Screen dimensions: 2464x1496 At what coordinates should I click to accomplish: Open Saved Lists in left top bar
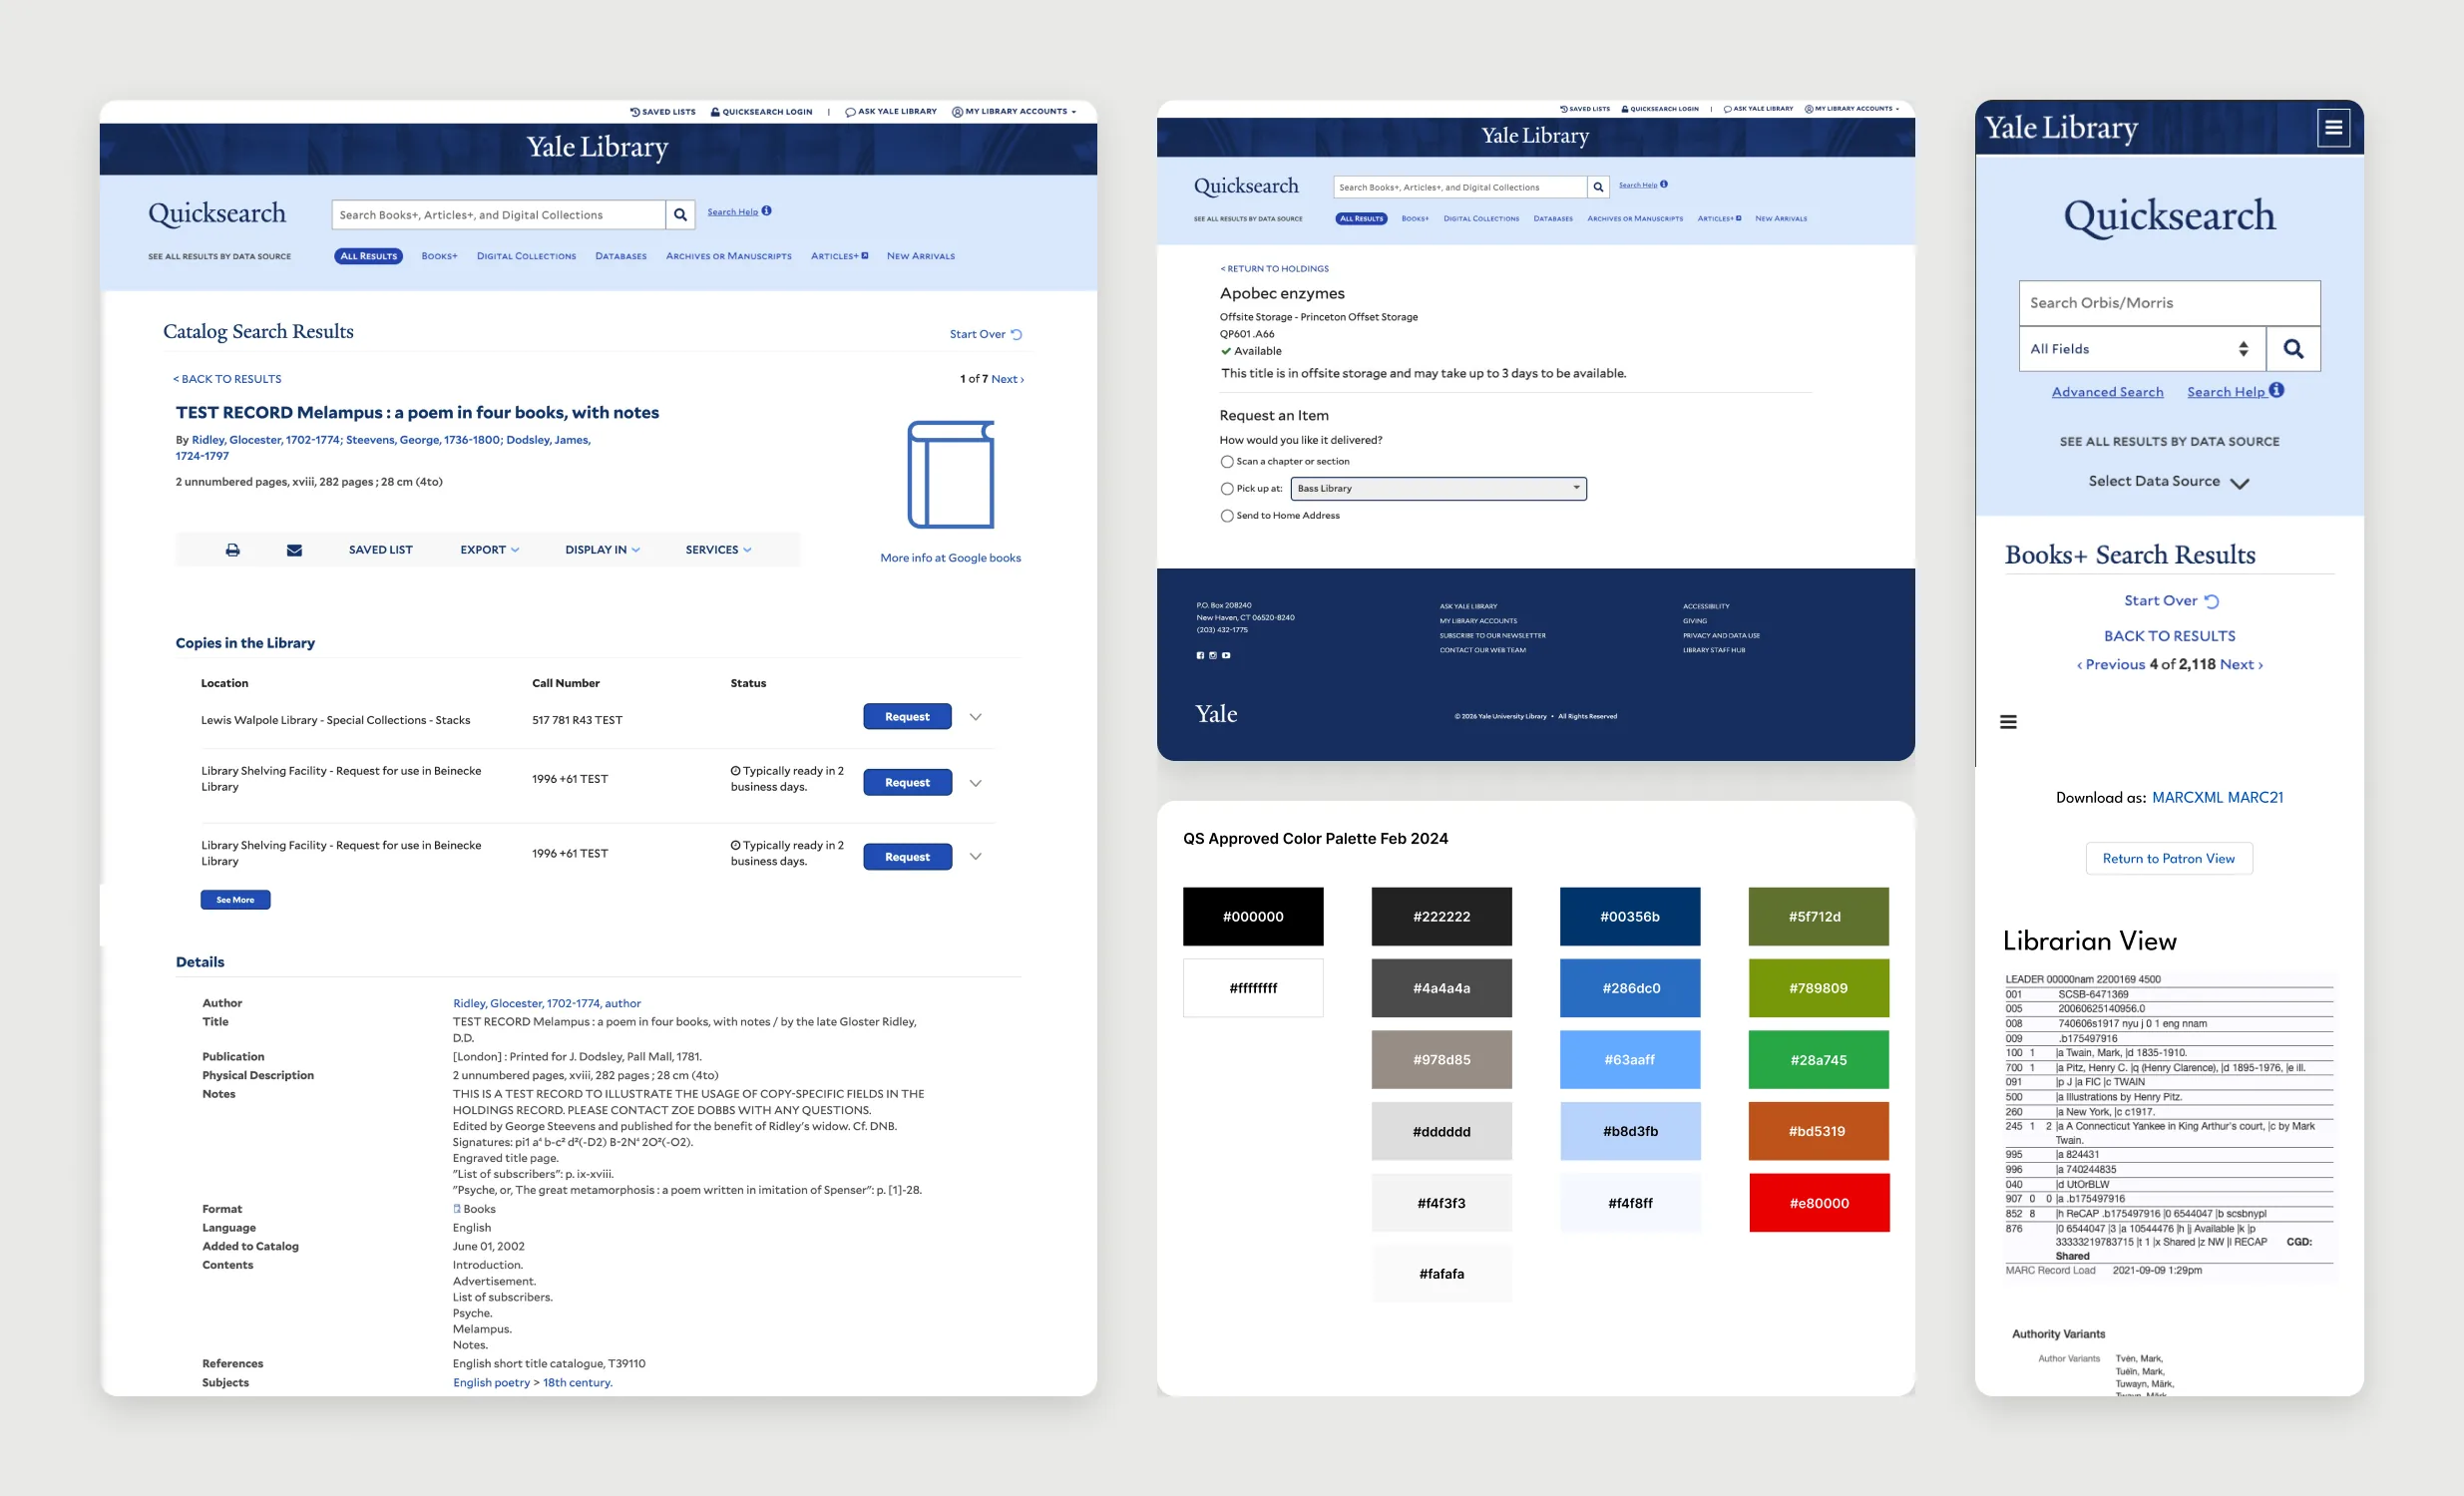click(x=663, y=112)
